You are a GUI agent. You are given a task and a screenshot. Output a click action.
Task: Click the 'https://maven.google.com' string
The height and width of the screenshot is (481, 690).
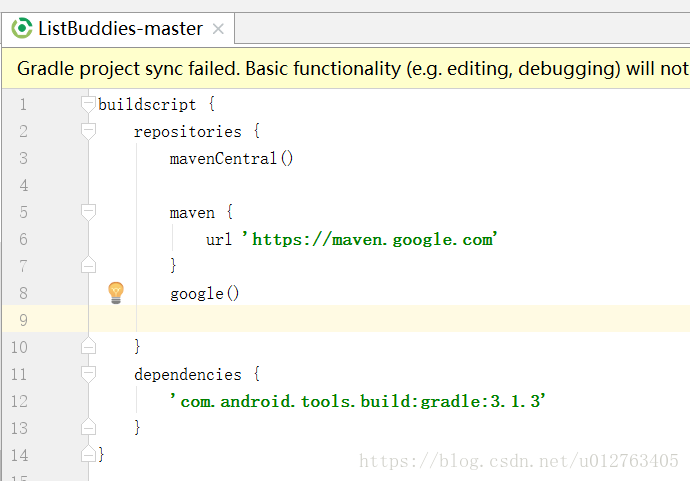370,239
